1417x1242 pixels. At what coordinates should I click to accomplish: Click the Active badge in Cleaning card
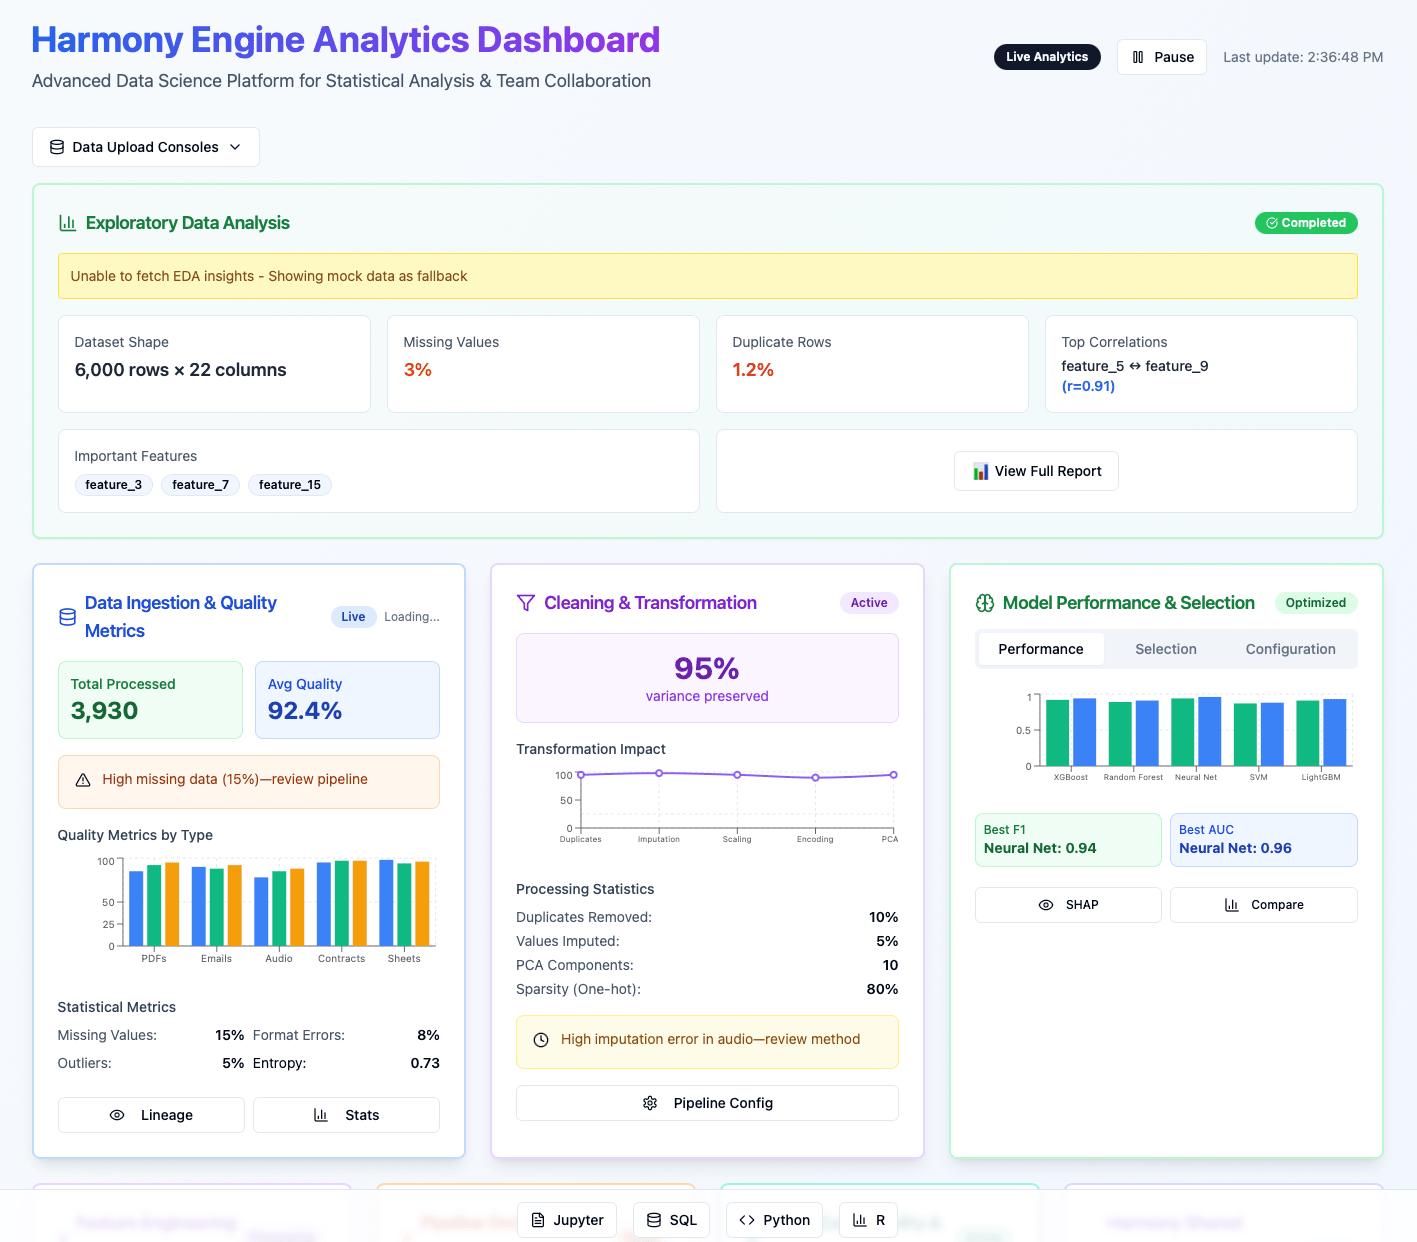point(869,603)
